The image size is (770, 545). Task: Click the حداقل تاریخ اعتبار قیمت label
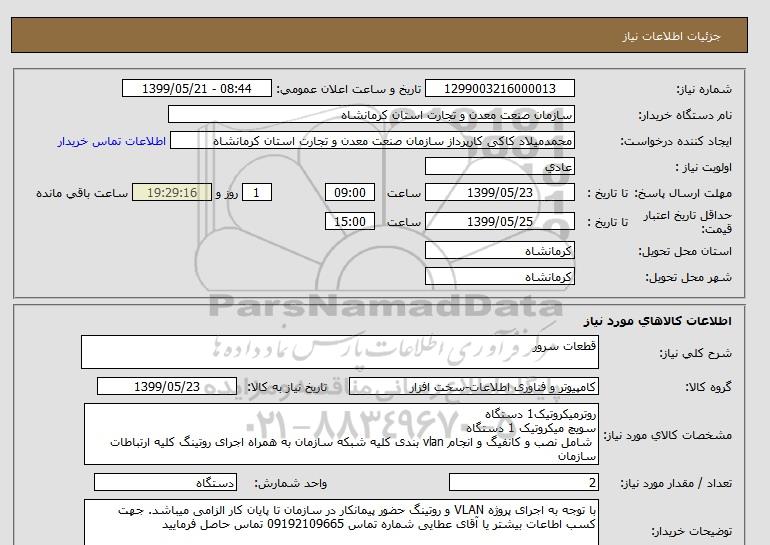(x=687, y=222)
